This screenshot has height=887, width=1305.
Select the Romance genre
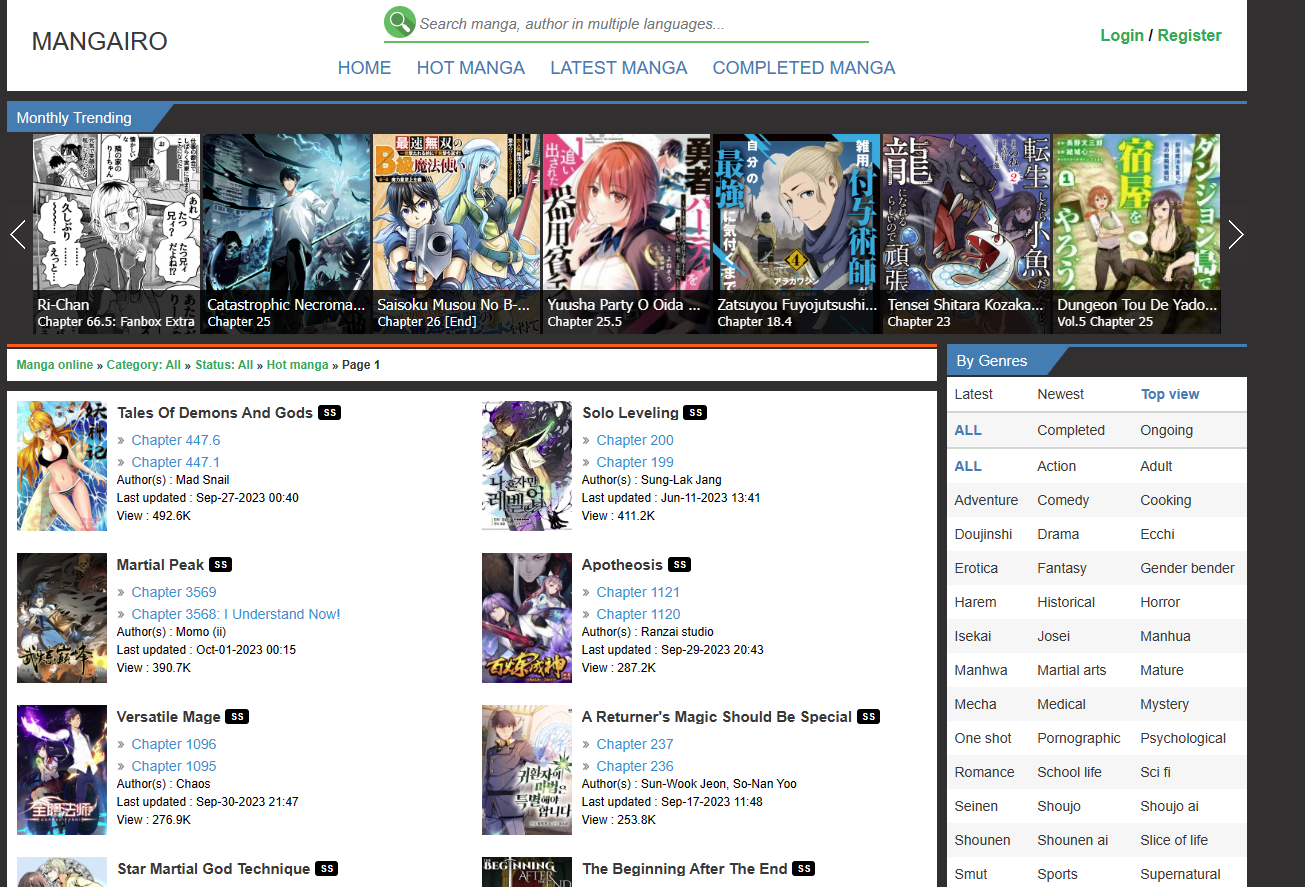point(985,772)
